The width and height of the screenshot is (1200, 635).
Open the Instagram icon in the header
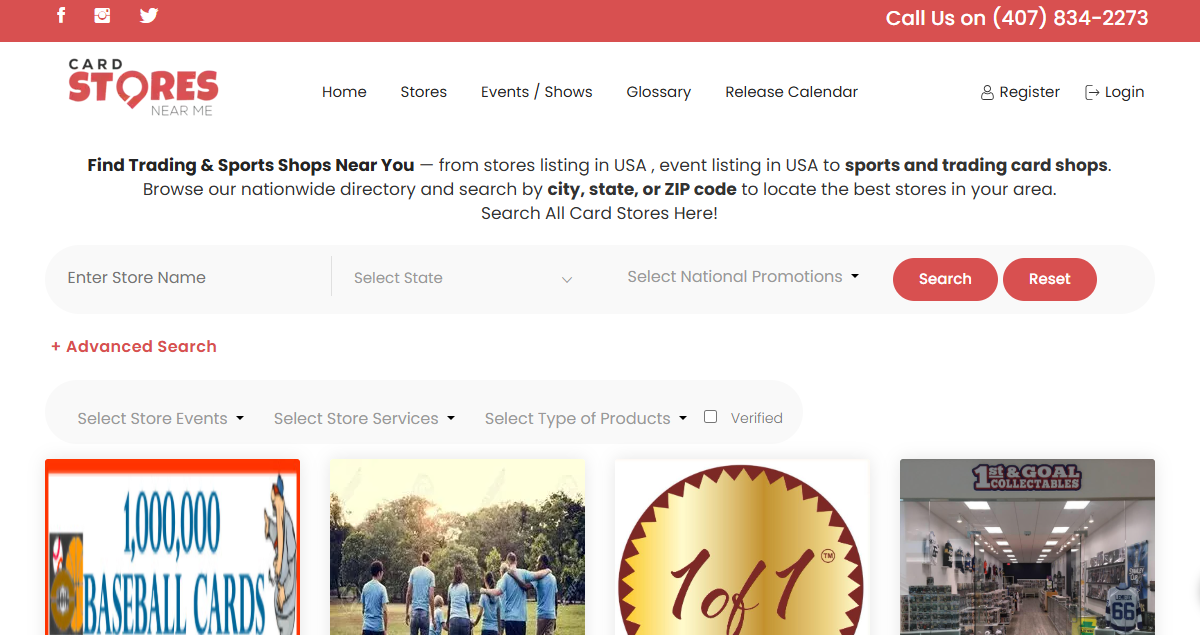tap(101, 15)
